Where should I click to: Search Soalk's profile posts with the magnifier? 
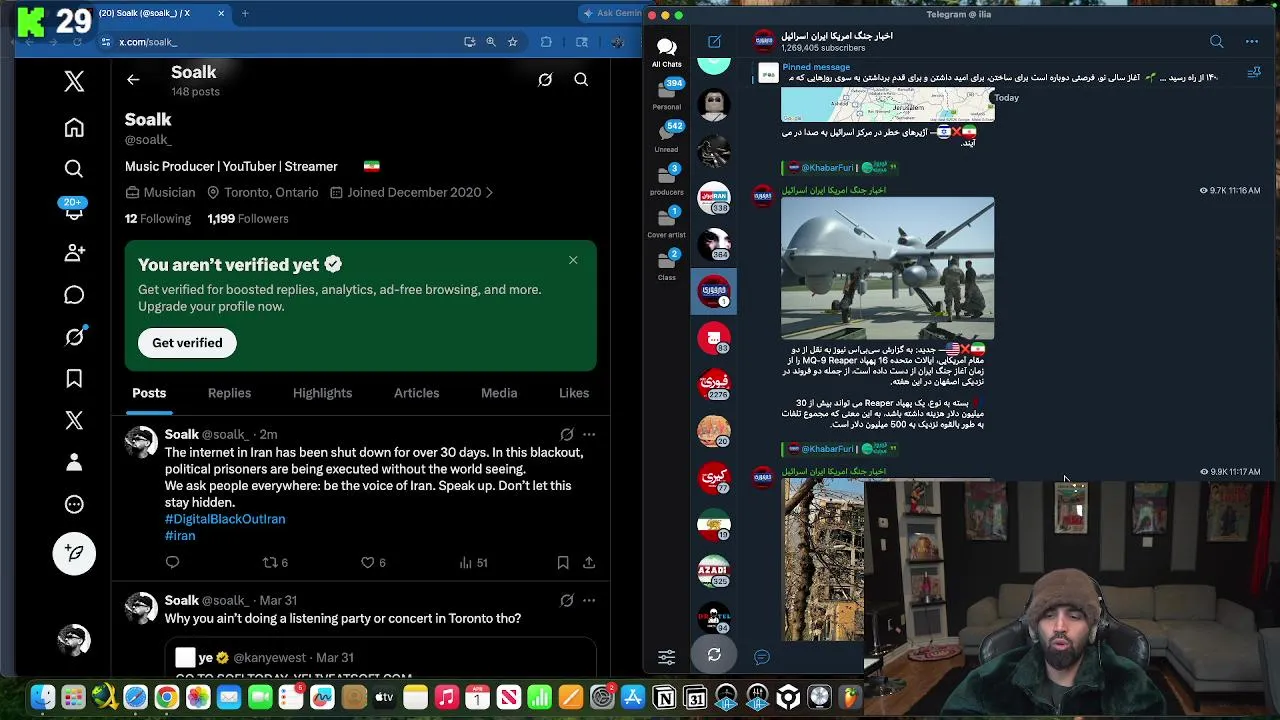coord(581,80)
